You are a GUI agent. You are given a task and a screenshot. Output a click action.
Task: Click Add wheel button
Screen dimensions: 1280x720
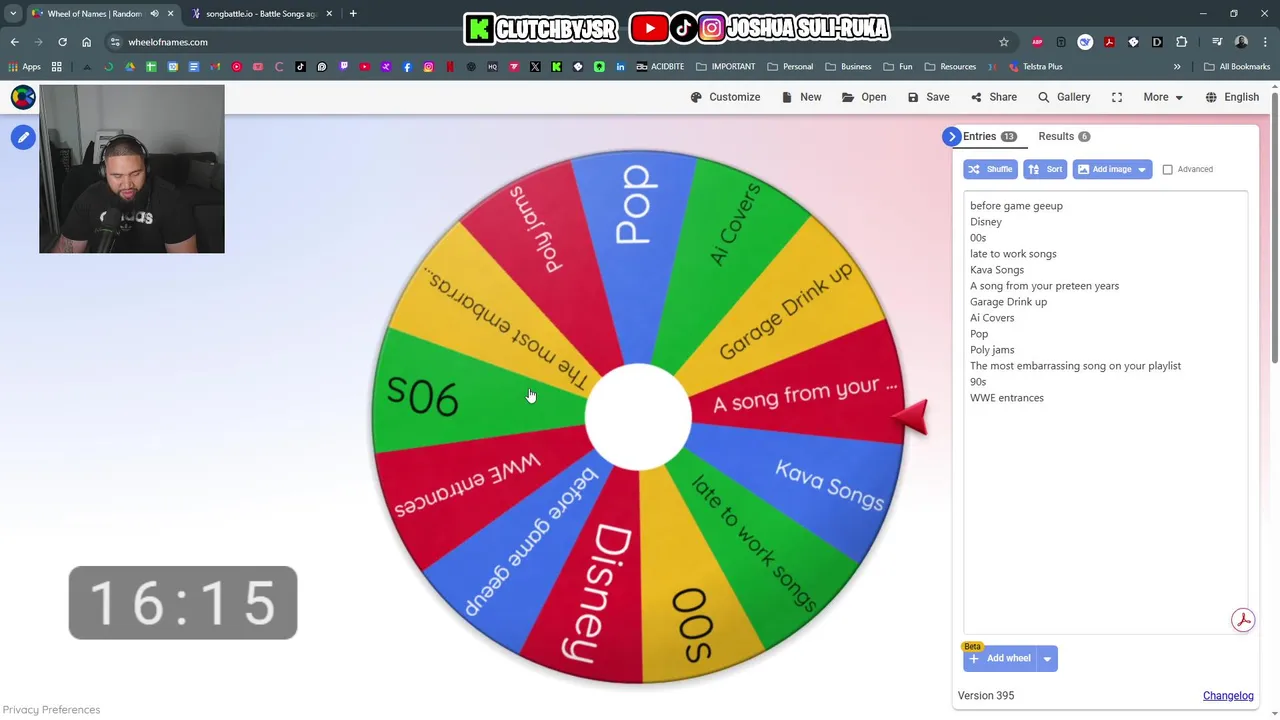click(1000, 658)
